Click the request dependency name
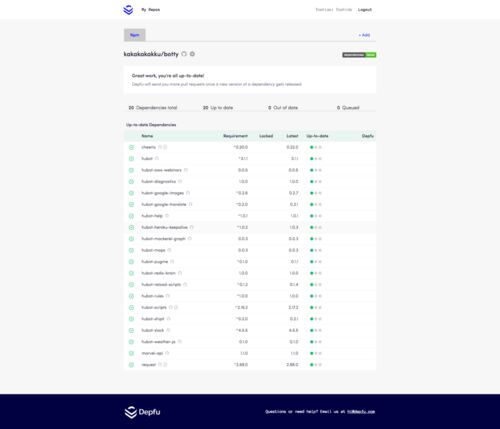 click(x=149, y=365)
